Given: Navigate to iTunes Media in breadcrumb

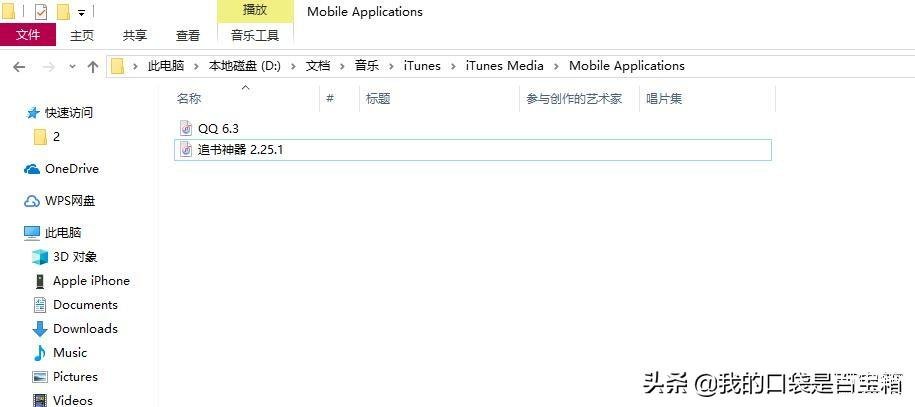Looking at the screenshot, I should 504,66.
